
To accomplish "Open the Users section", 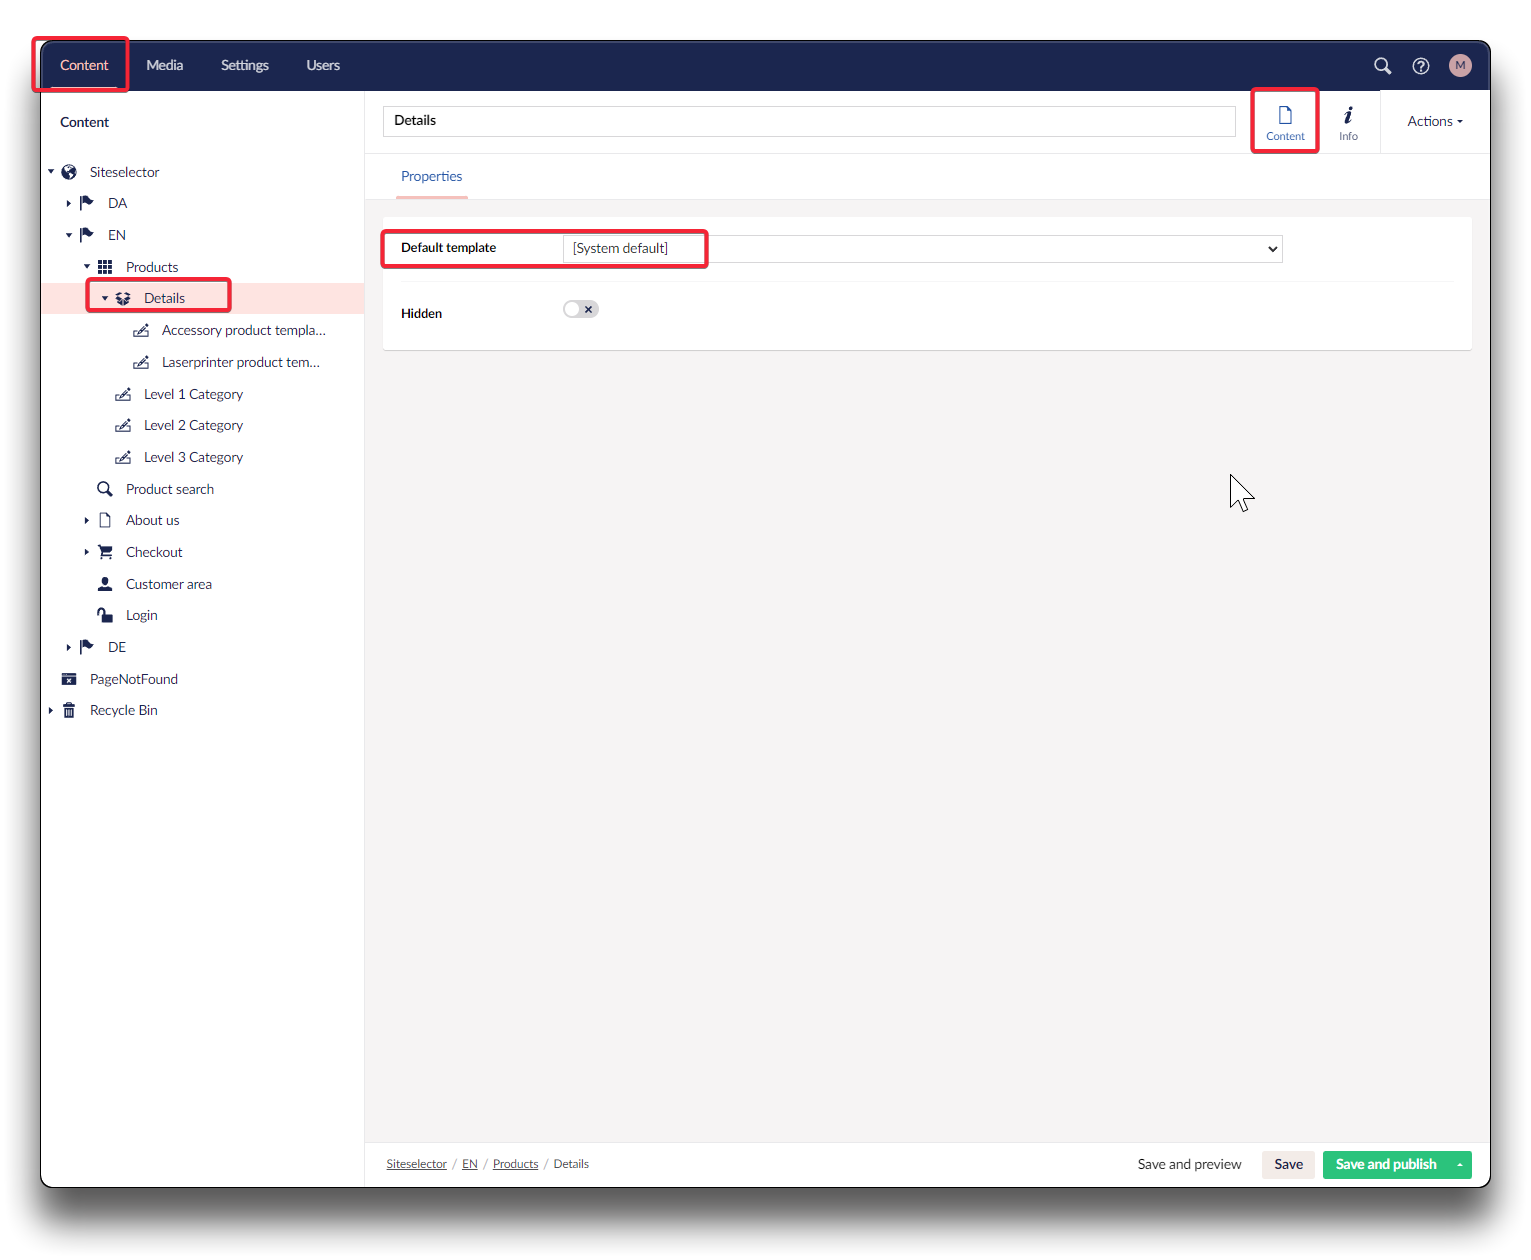I will coord(323,65).
